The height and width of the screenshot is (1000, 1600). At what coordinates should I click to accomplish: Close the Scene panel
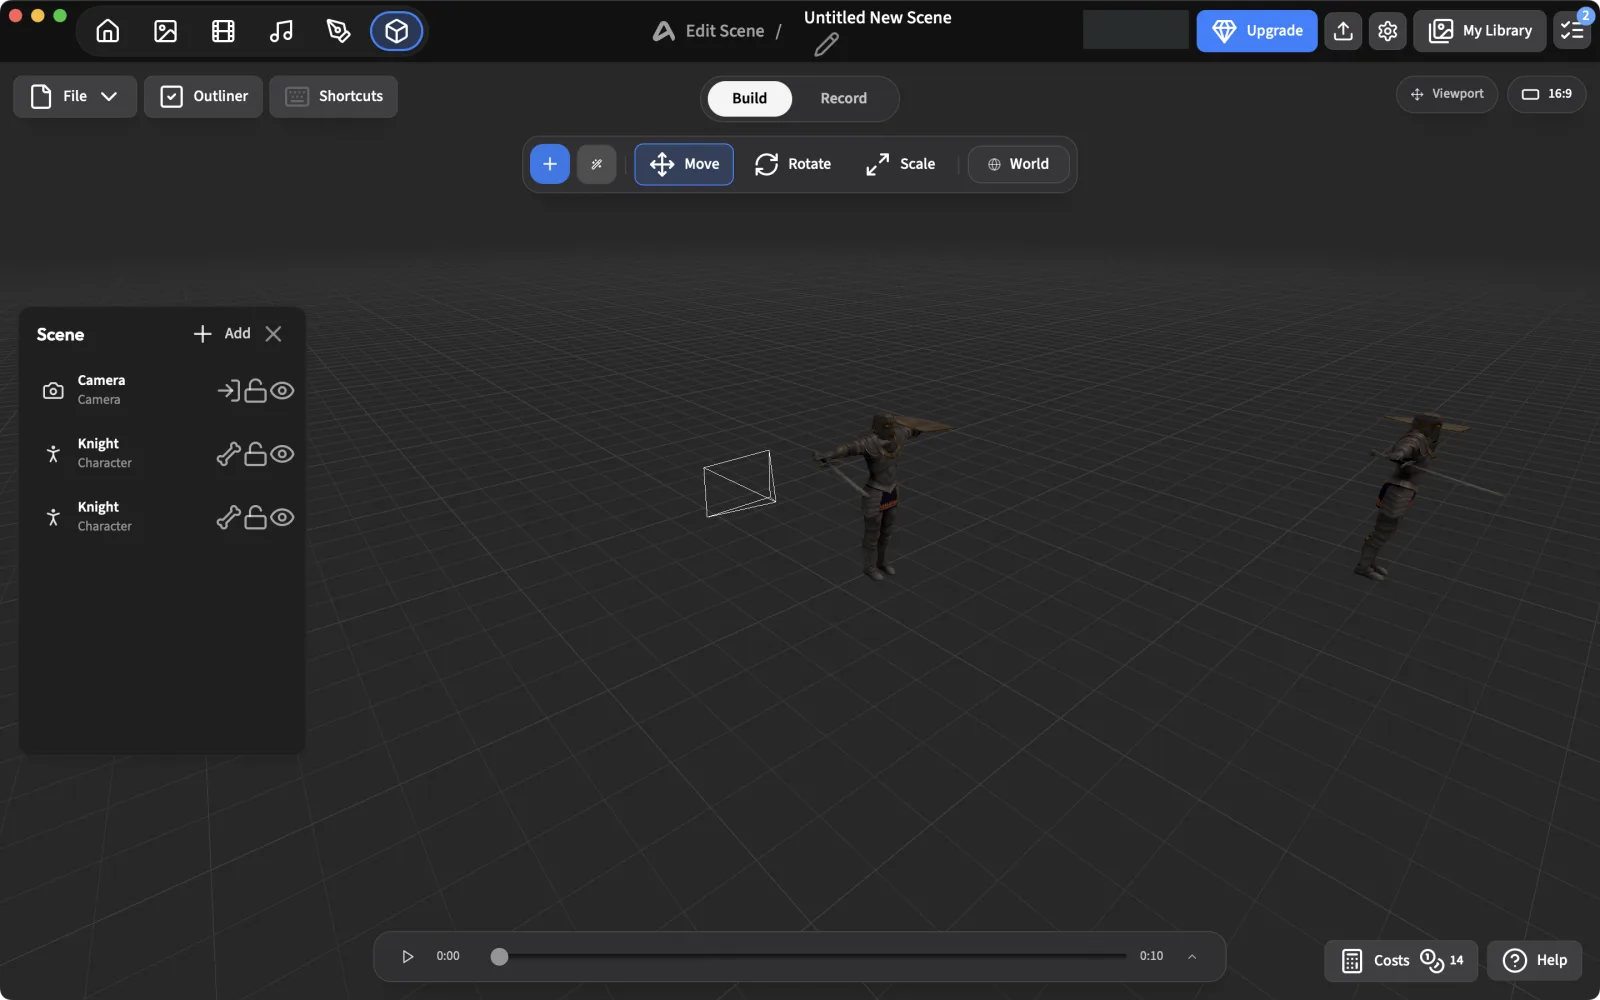click(x=273, y=334)
